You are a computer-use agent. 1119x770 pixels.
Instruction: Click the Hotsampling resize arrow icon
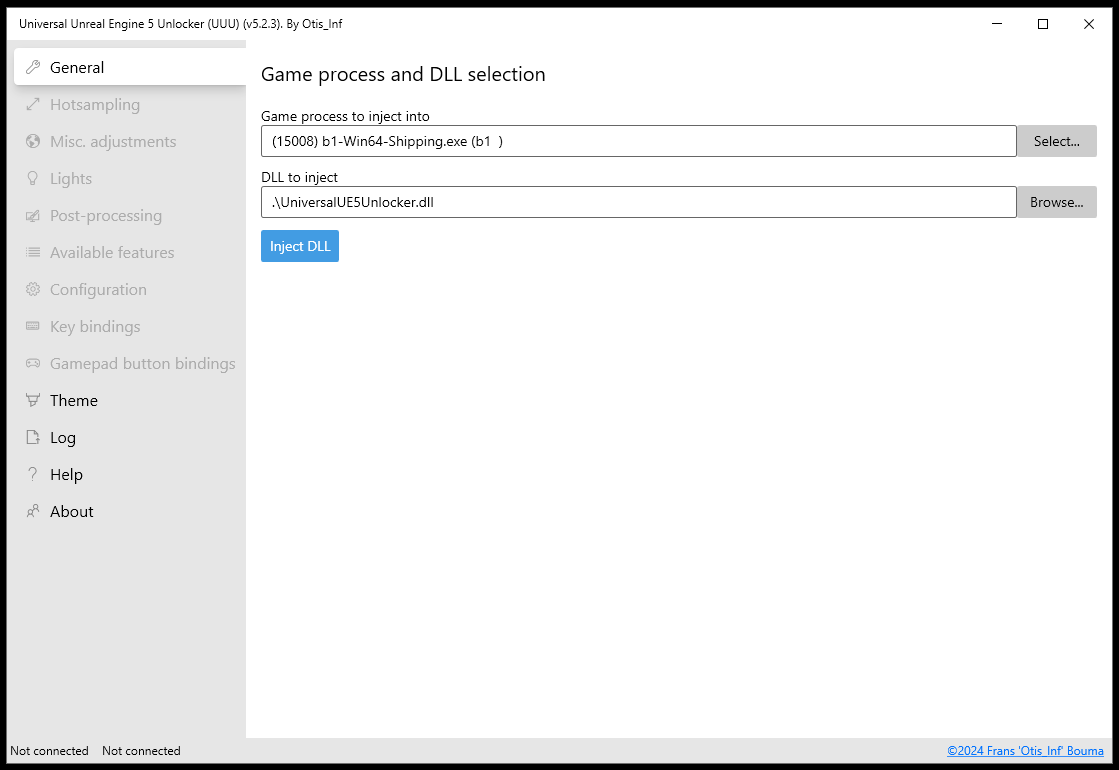pos(33,104)
